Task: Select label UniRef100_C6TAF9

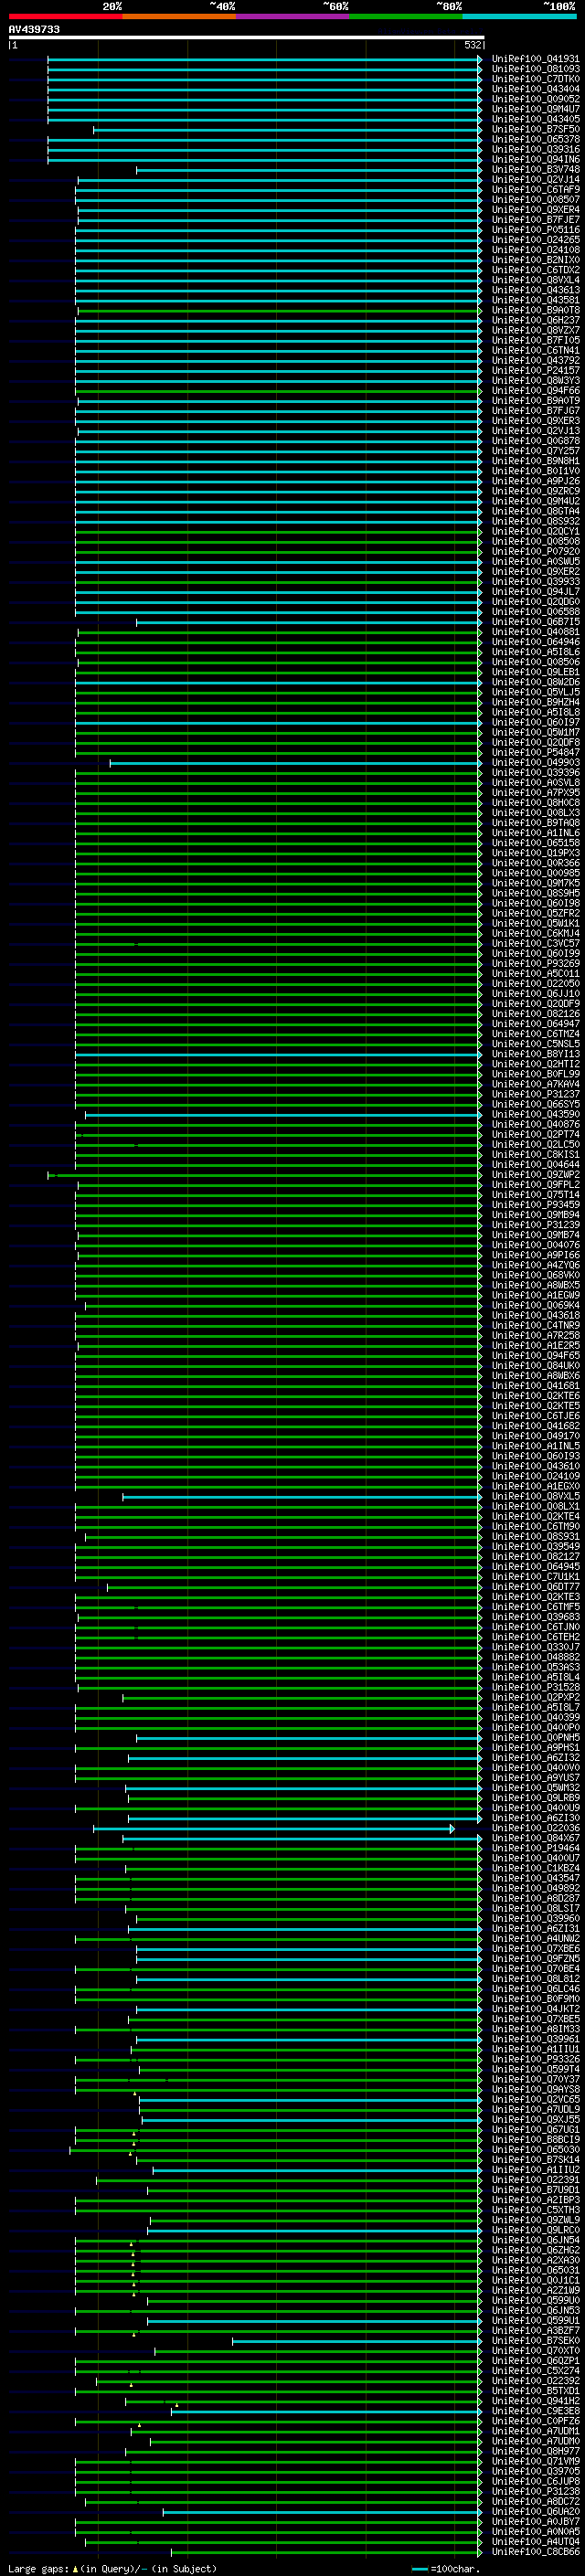Action: (535, 190)
